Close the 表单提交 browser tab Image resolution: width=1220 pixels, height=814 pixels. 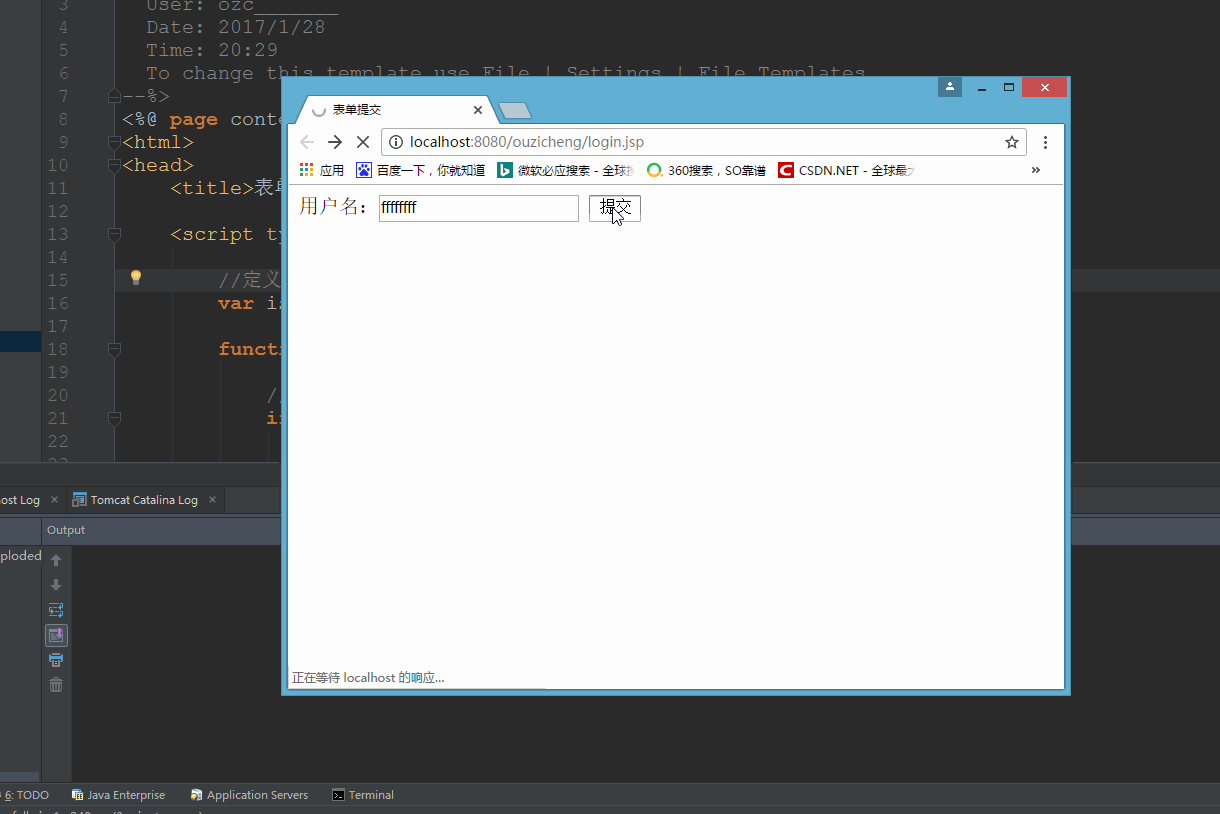click(478, 110)
